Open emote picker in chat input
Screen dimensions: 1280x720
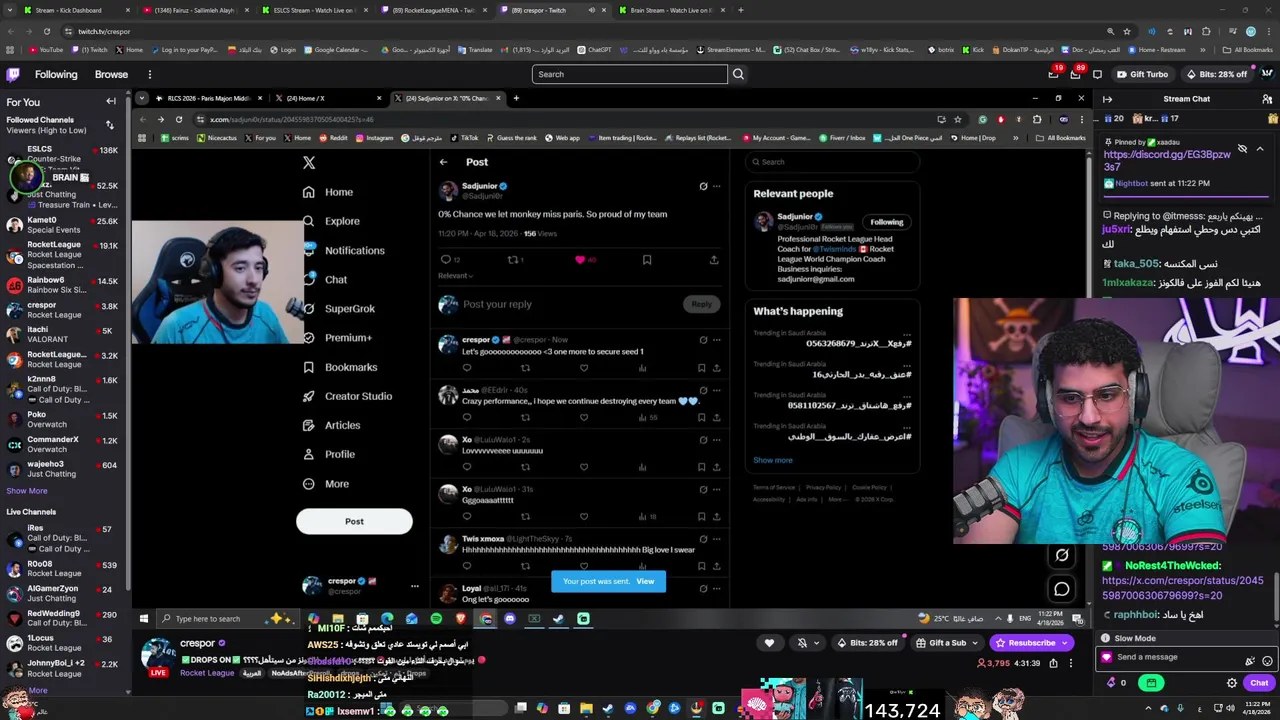[x=1267, y=660]
